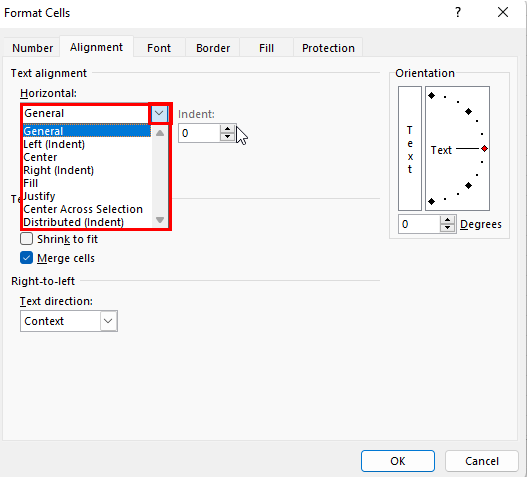The height and width of the screenshot is (478, 527).
Task: Select the Fill tab
Action: click(266, 48)
